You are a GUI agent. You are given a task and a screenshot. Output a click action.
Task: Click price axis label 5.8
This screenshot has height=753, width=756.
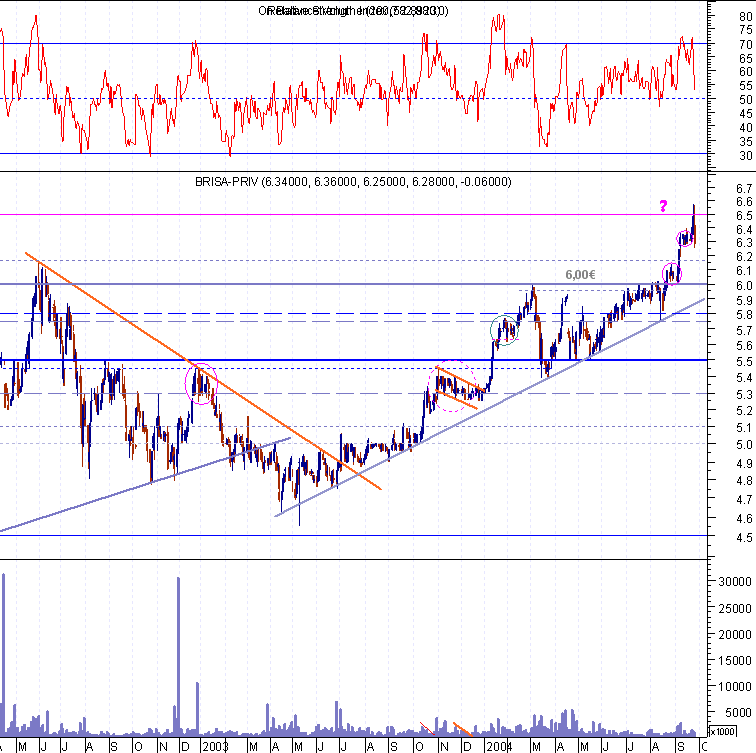click(x=744, y=315)
